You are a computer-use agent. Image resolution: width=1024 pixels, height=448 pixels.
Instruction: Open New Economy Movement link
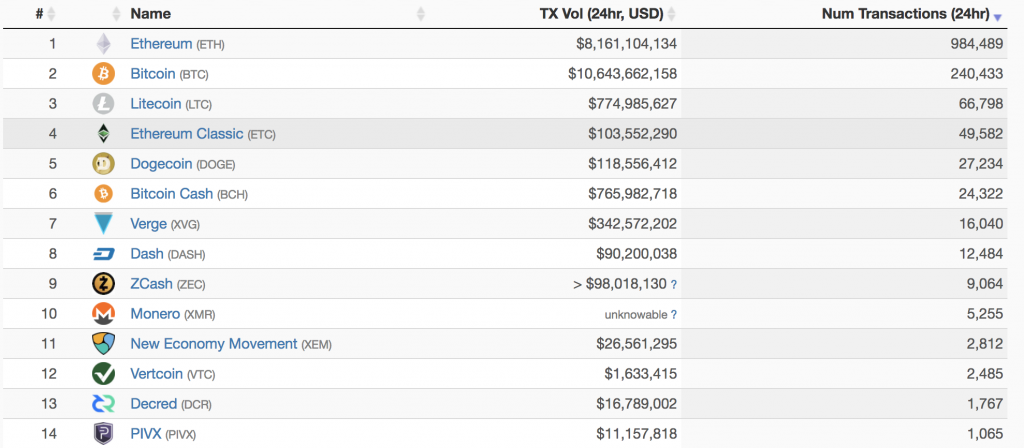coord(214,344)
